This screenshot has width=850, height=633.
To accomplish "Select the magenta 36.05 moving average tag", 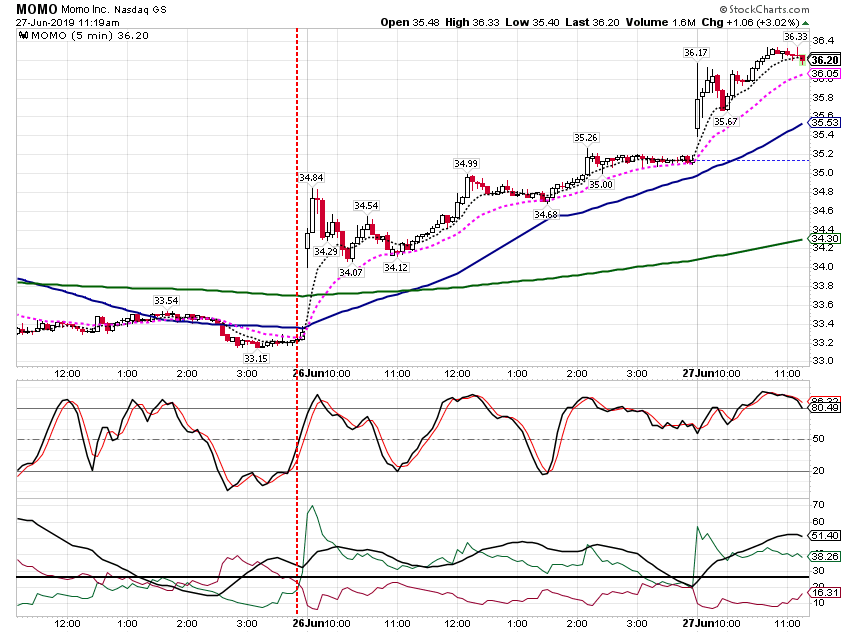I will click(x=825, y=74).
